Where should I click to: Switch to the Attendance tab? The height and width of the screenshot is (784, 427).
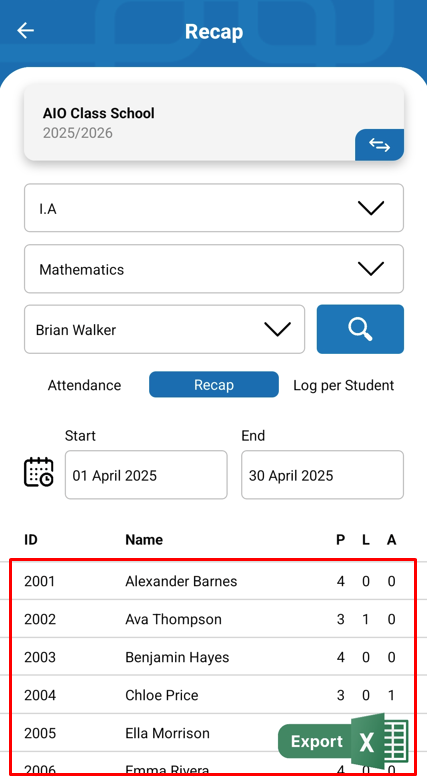pyautogui.click(x=84, y=385)
